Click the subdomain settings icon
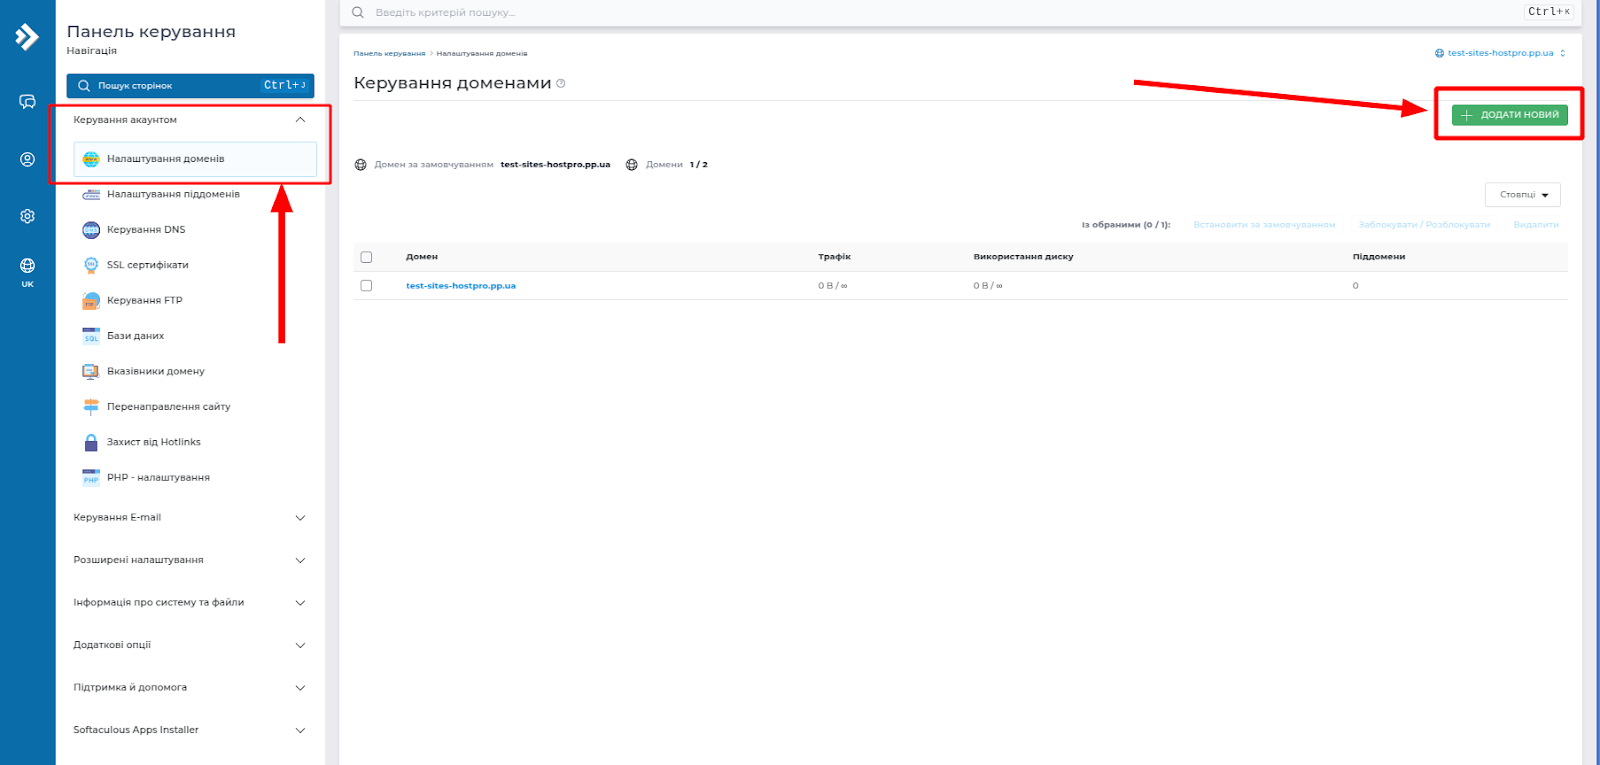1600x765 pixels. pos(91,194)
